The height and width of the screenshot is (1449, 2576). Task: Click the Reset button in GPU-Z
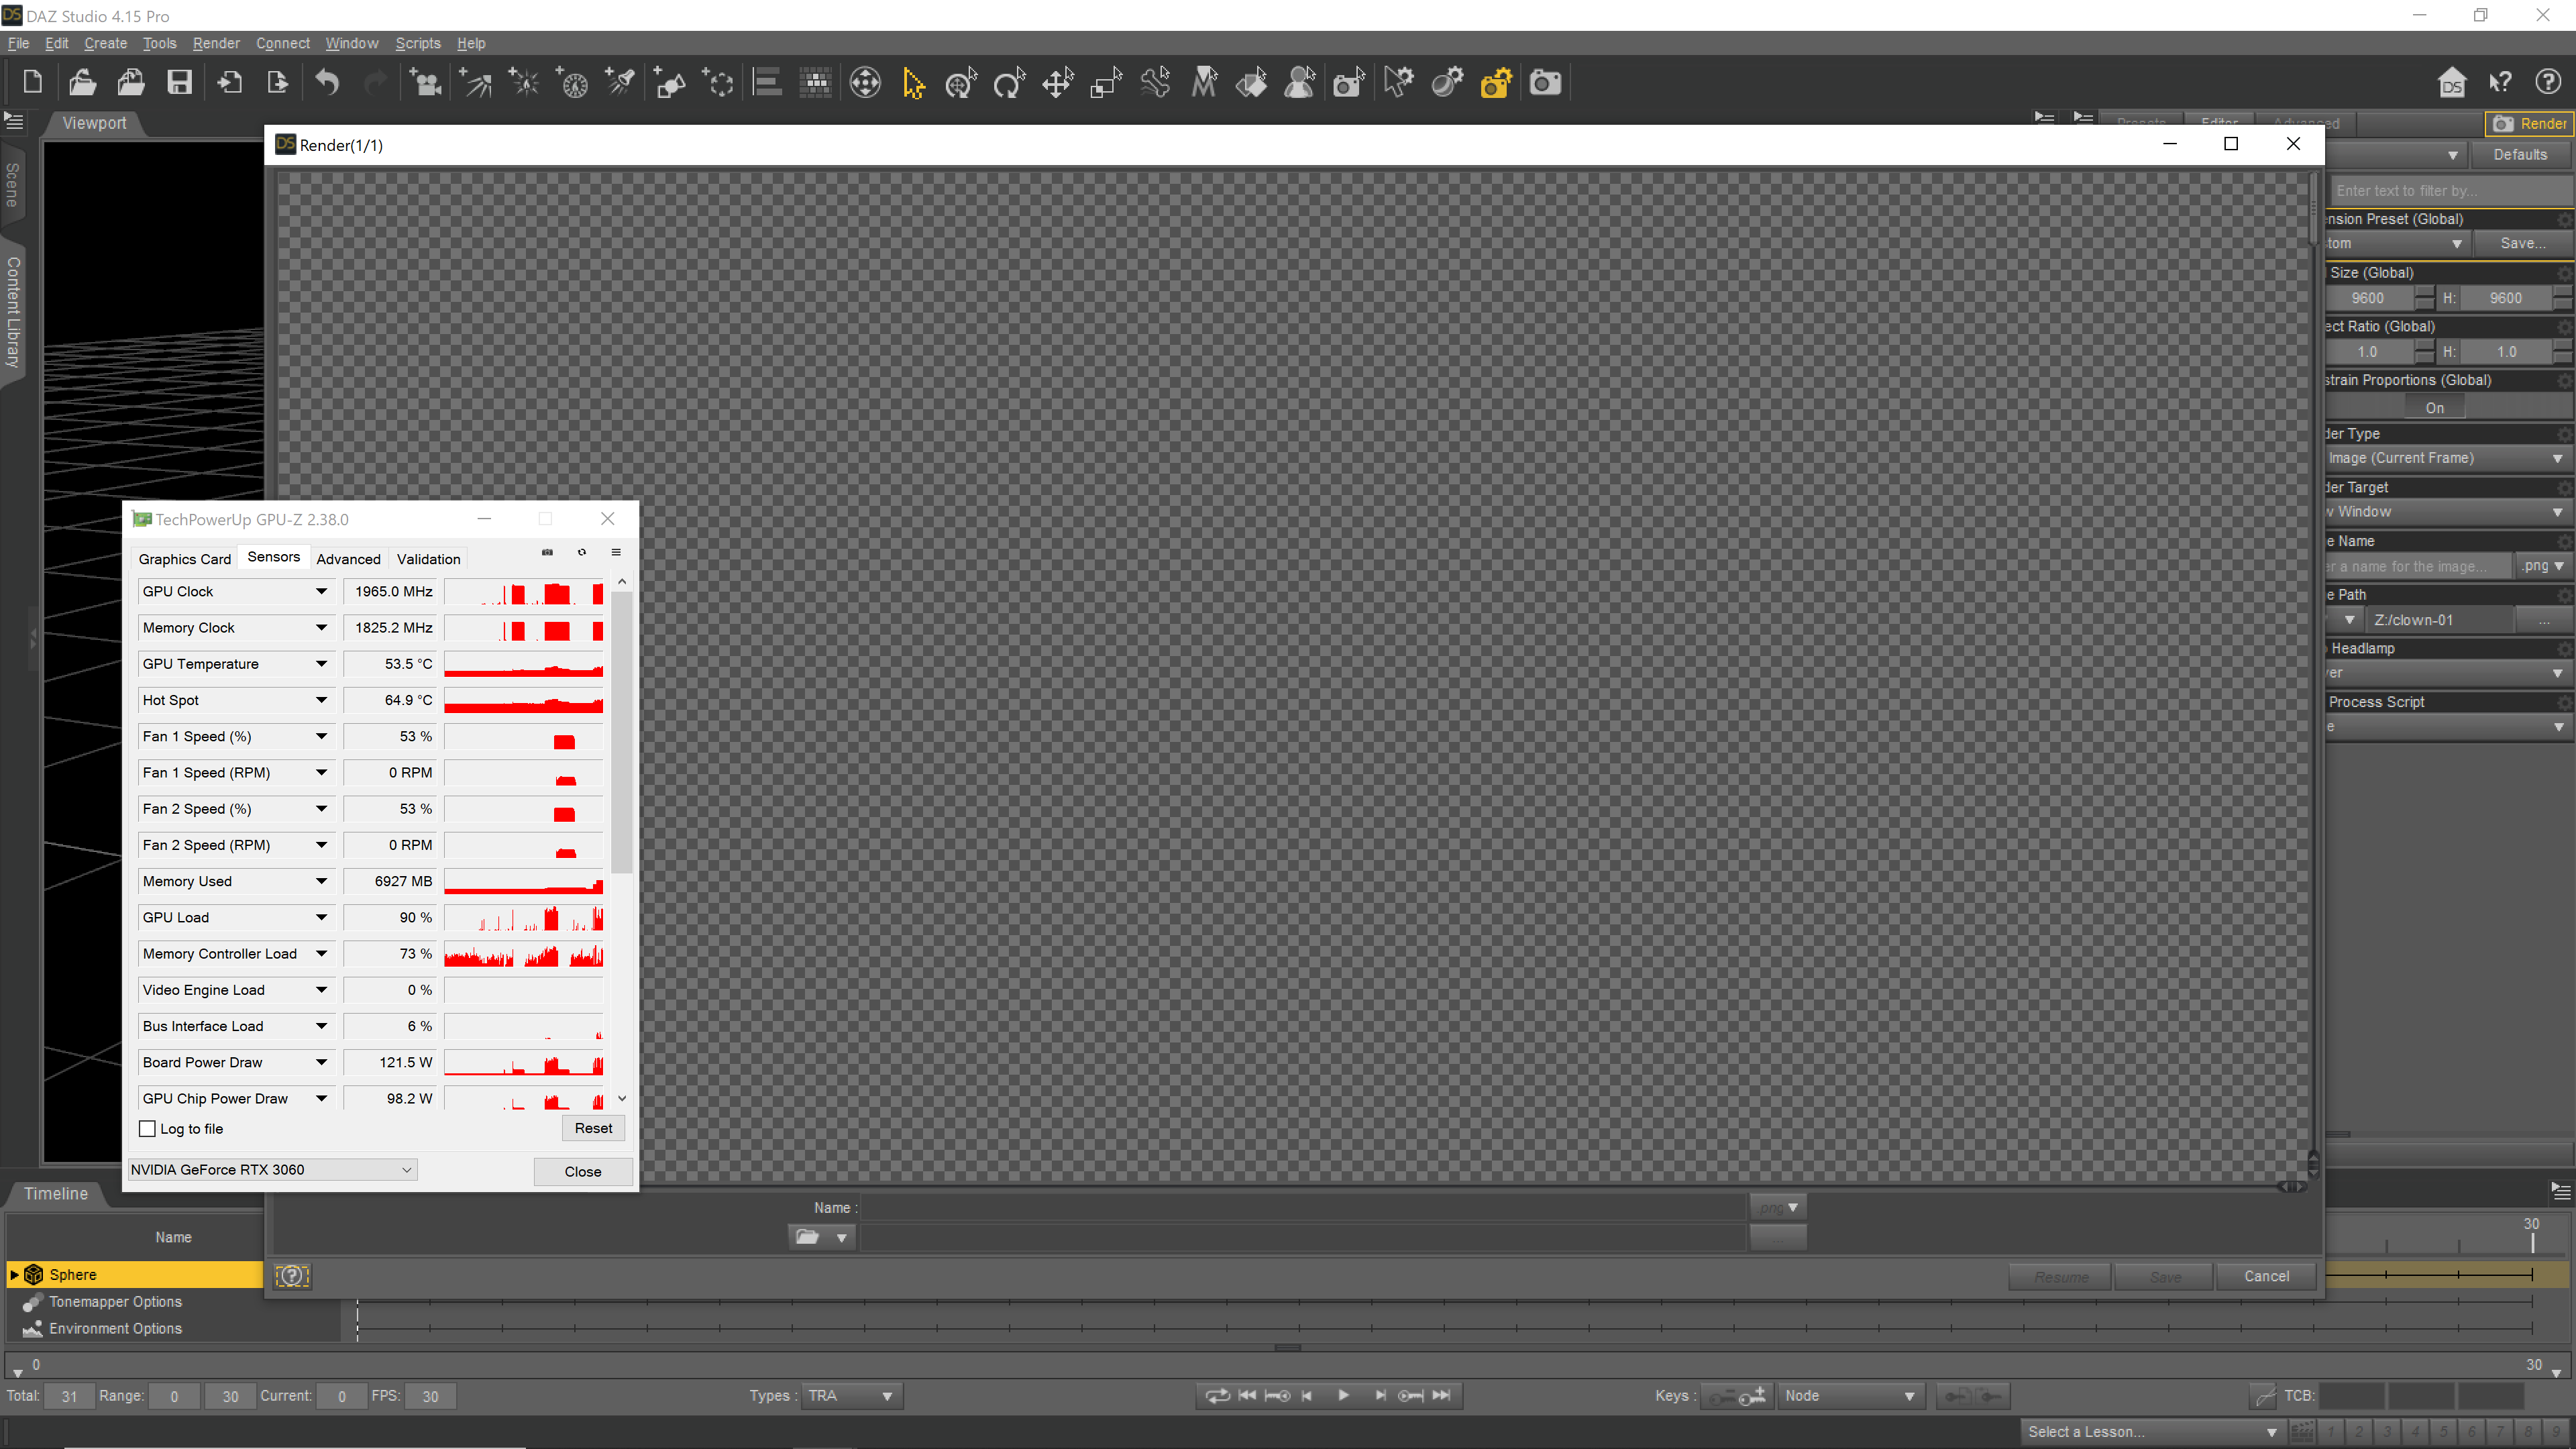pyautogui.click(x=593, y=1128)
